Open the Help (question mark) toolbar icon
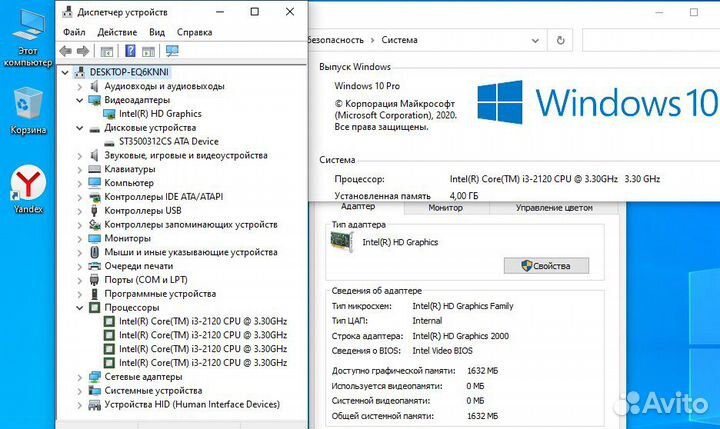Image resolution: width=720 pixels, height=429 pixels. coord(130,51)
